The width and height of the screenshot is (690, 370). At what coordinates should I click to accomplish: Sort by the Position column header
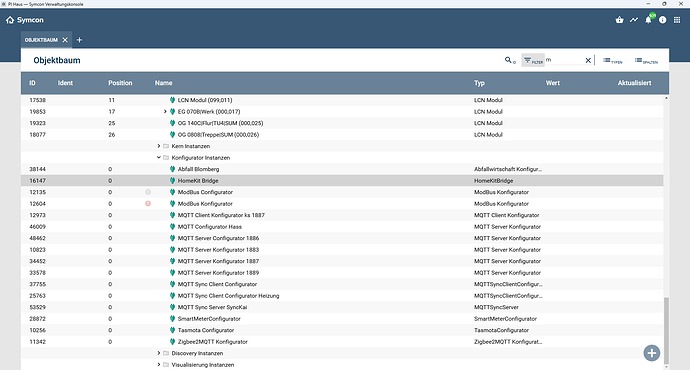[x=120, y=83]
